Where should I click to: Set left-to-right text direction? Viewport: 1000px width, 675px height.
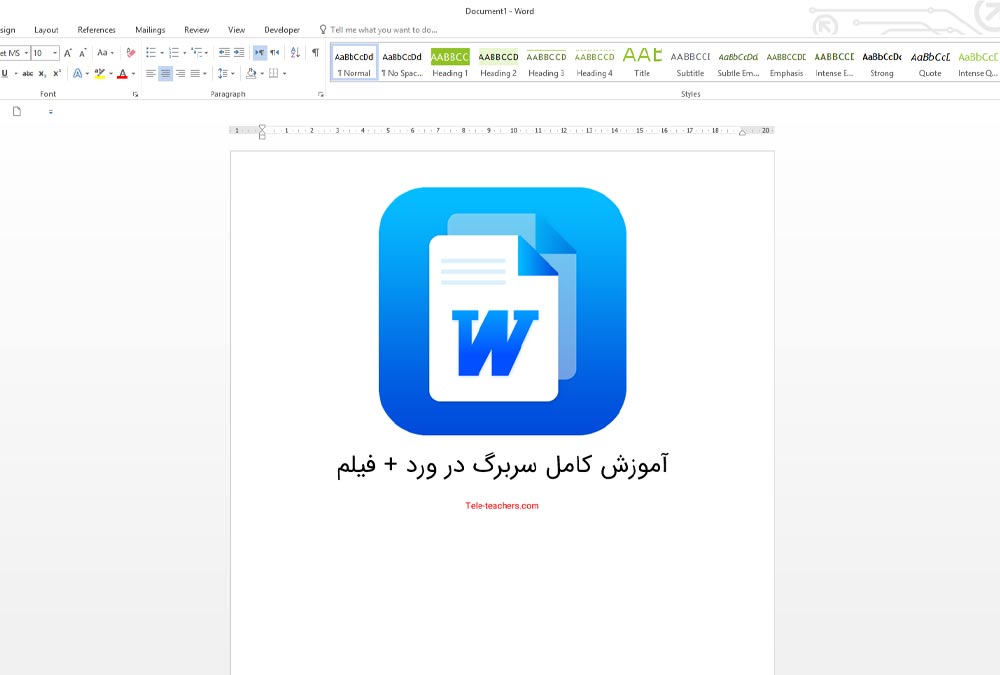click(259, 53)
